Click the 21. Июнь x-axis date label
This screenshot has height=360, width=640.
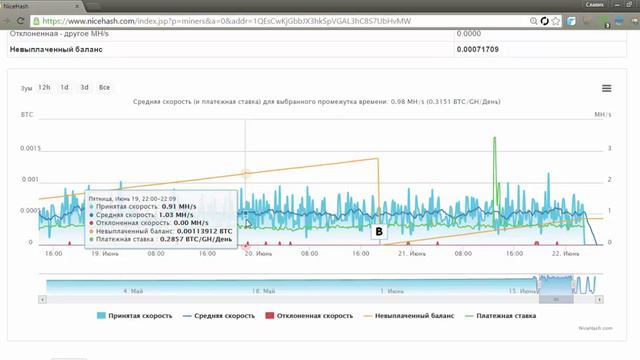tap(411, 253)
